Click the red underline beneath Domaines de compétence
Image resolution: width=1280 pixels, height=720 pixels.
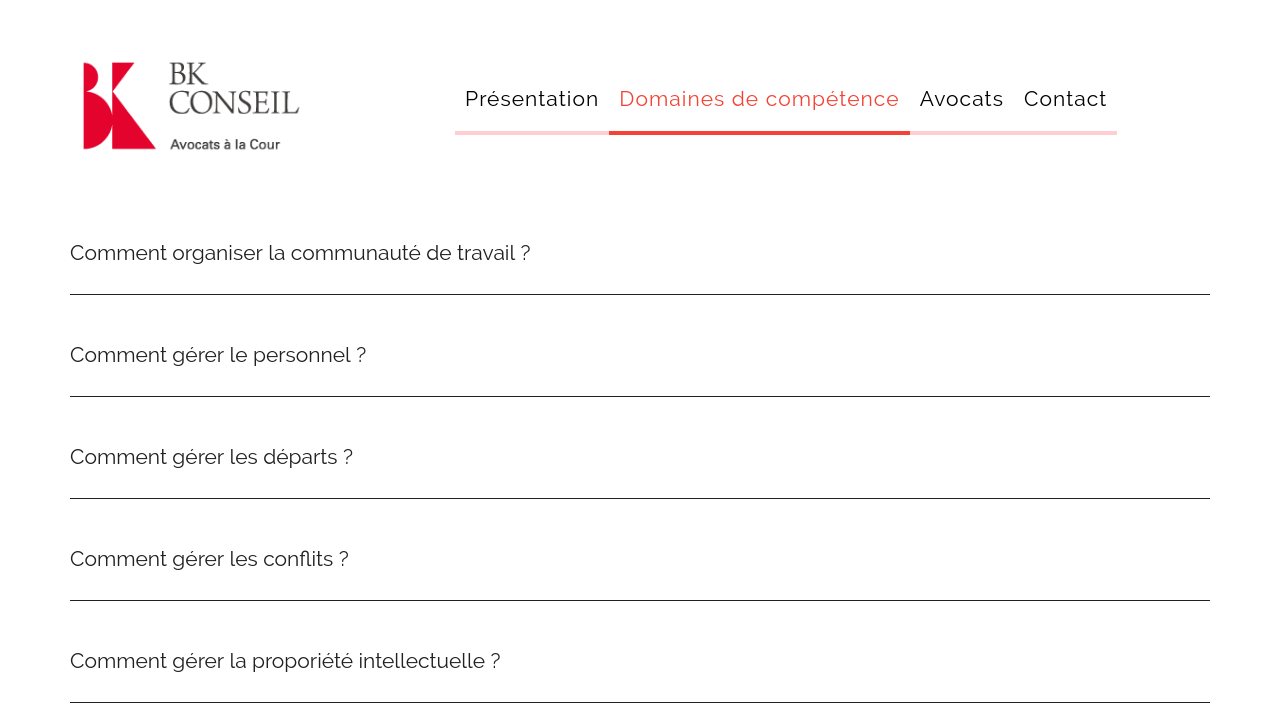pyautogui.click(x=759, y=133)
